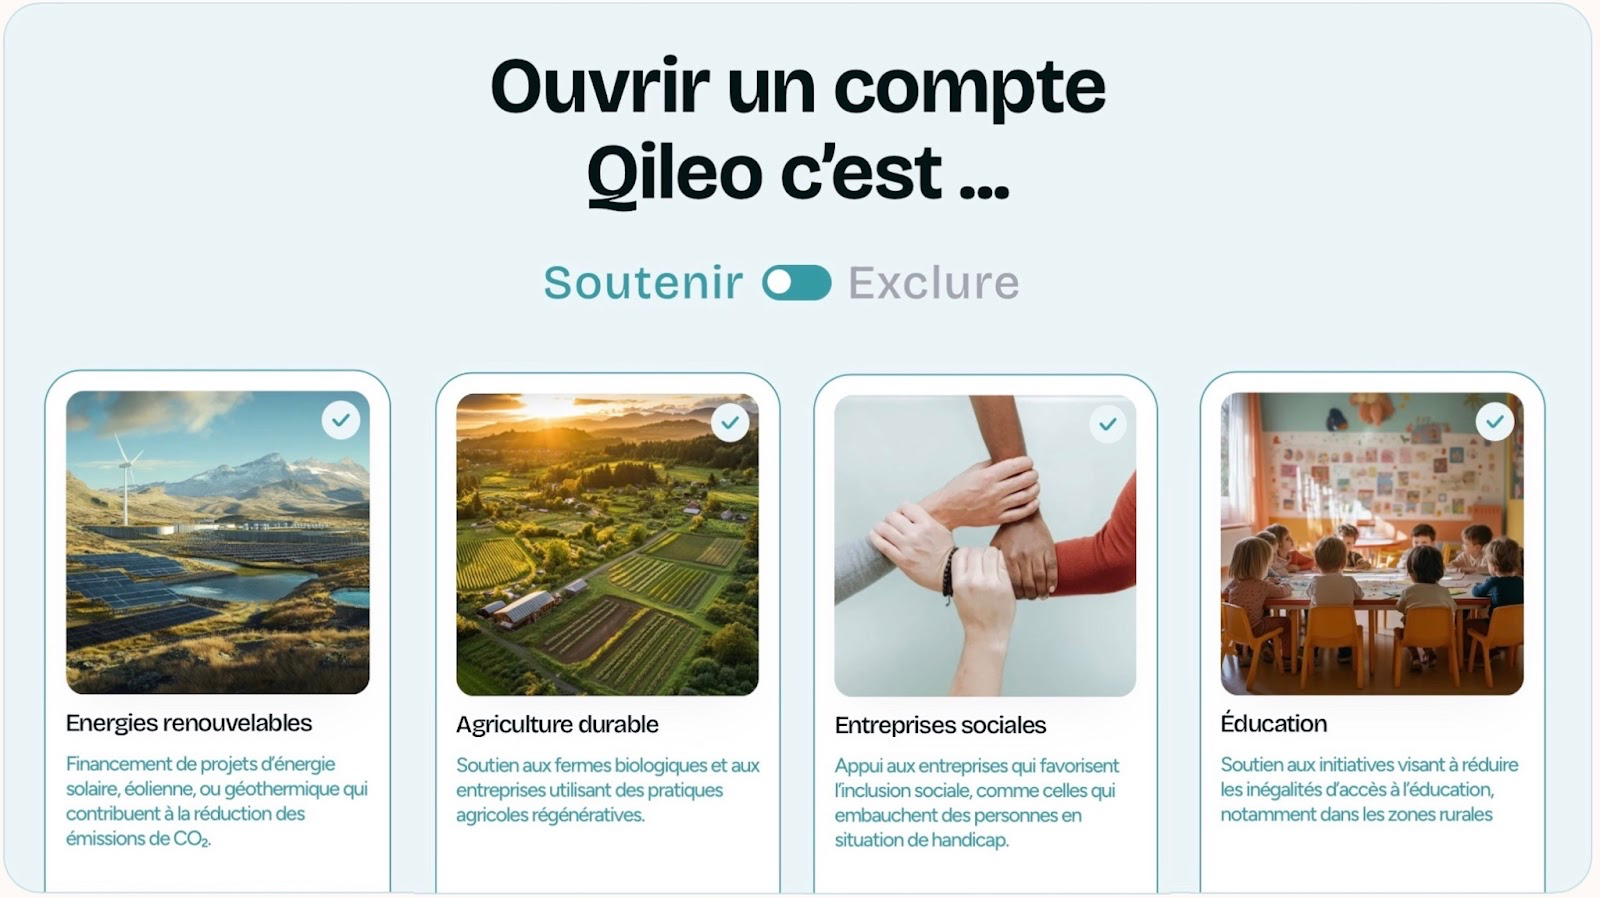Image resolution: width=1600 pixels, height=898 pixels.
Task: Click the checkmark on Agriculture durable image
Action: point(730,422)
